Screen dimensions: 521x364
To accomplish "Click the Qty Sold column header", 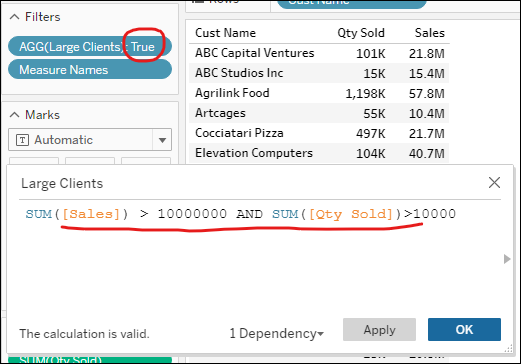I will pyautogui.click(x=361, y=33).
